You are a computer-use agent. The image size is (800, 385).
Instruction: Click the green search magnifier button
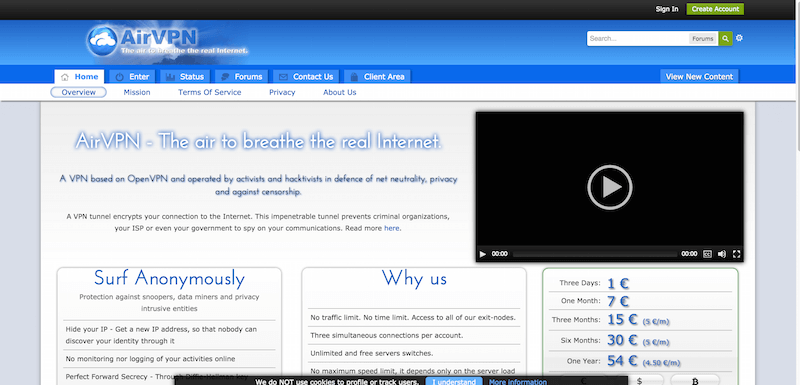point(725,39)
